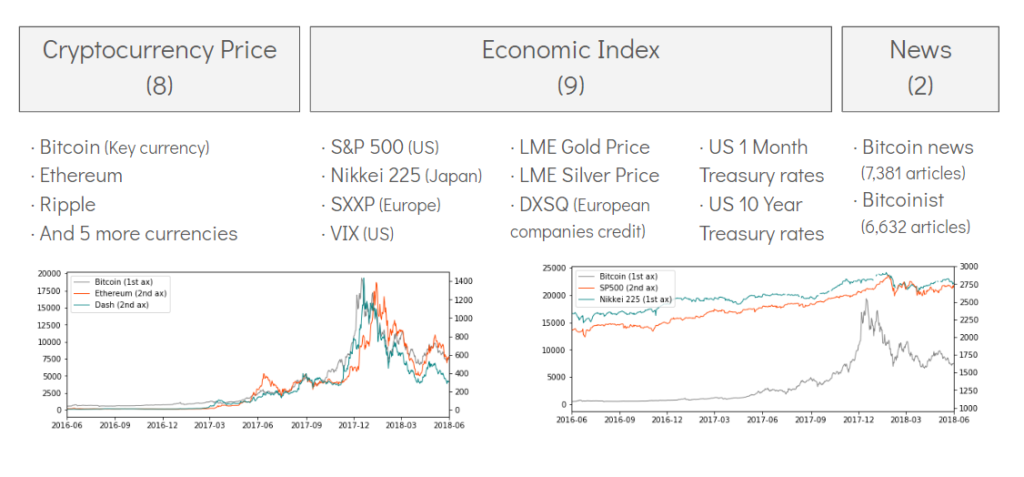Click the Nikkei 225 (Japan) list entry
Viewport: 1024px width, 477px height.
tap(406, 176)
